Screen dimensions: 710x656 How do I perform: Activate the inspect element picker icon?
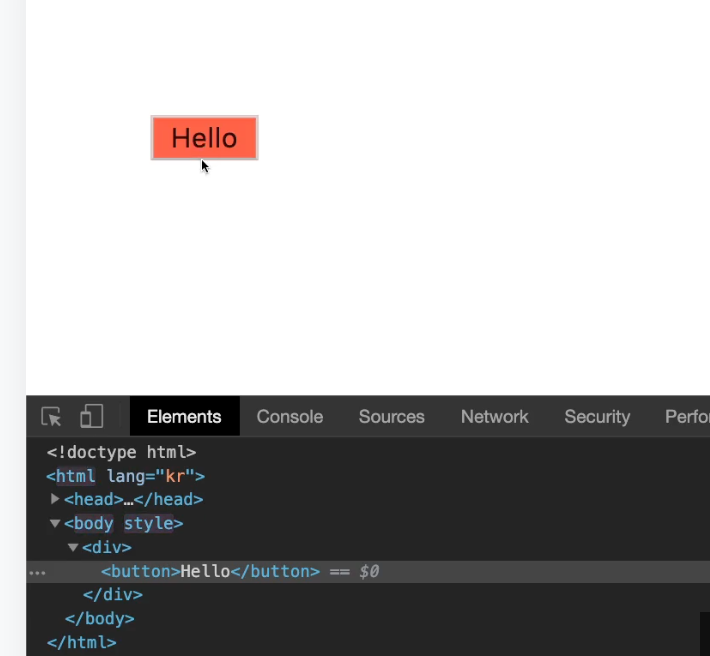tap(51, 417)
